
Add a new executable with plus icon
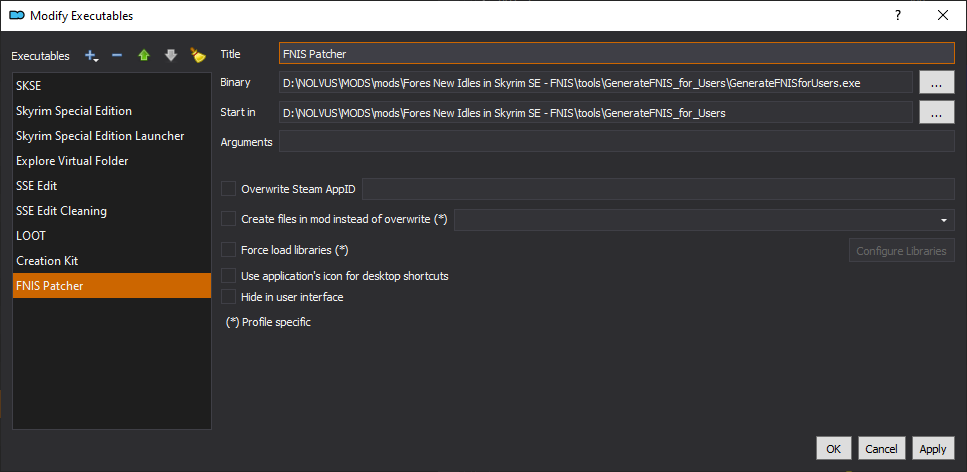coord(91,56)
